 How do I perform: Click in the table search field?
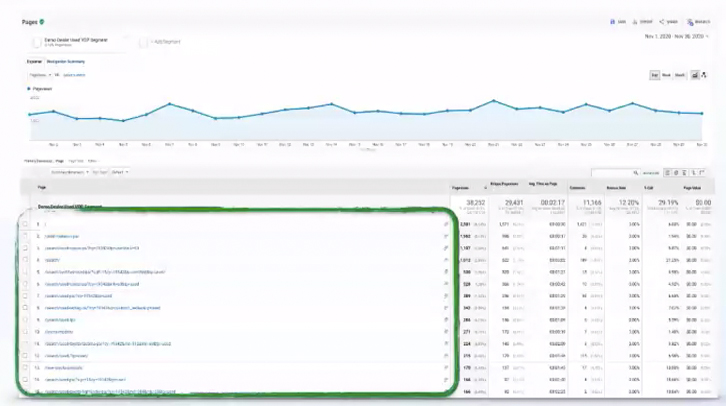click(x=612, y=173)
